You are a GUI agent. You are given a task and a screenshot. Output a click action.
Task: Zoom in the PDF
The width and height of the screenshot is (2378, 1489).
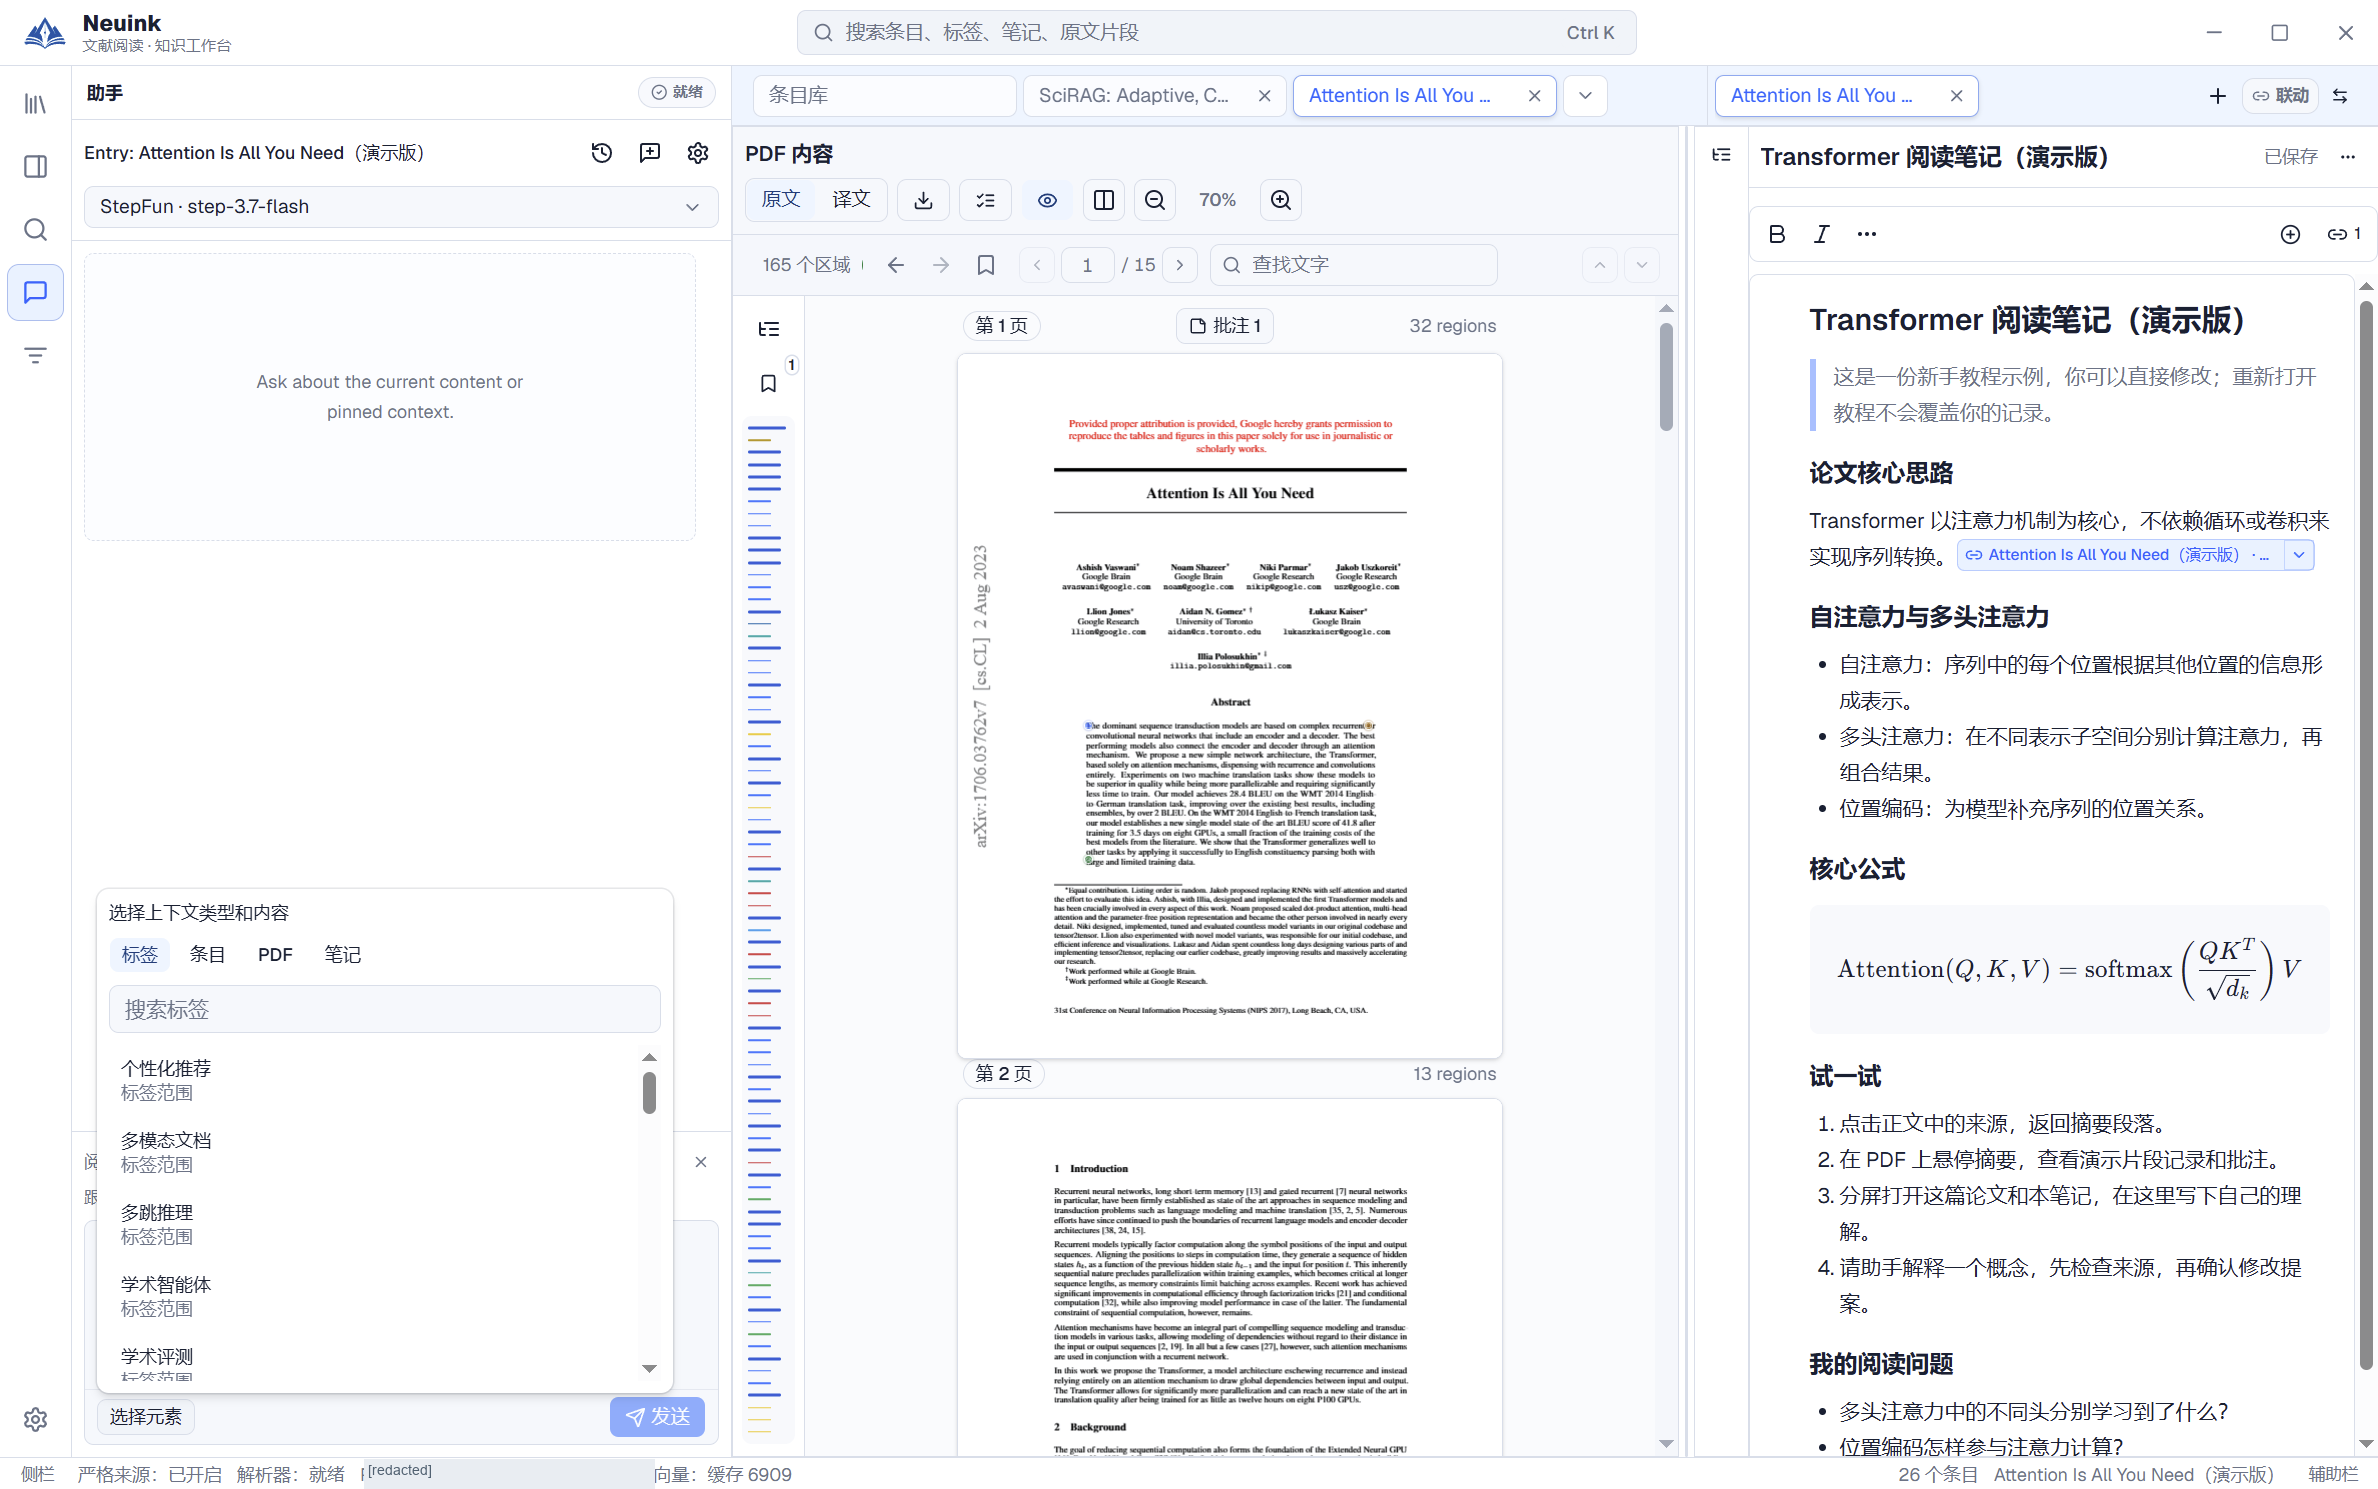tap(1281, 200)
